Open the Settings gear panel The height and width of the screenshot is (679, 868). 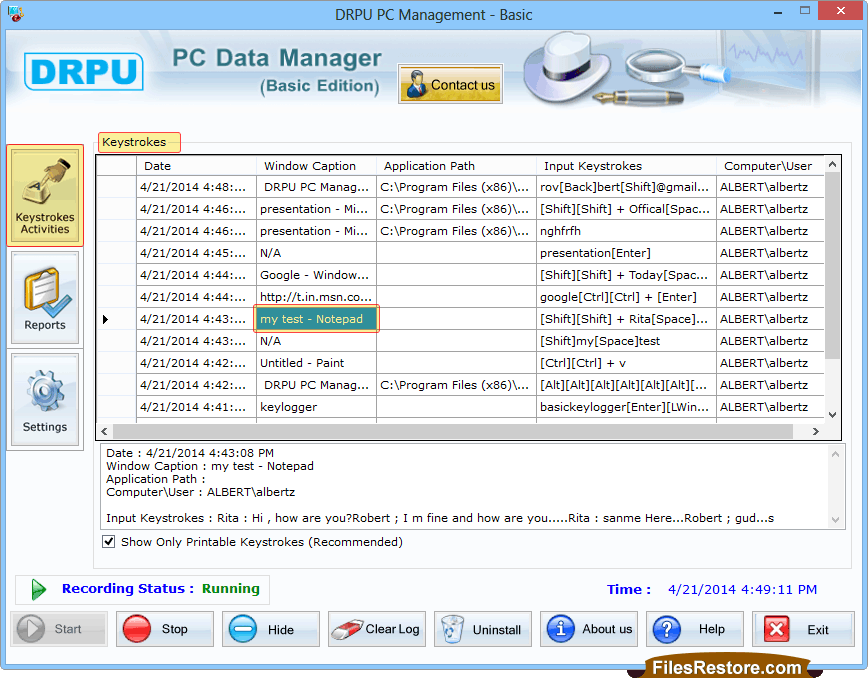tap(45, 400)
